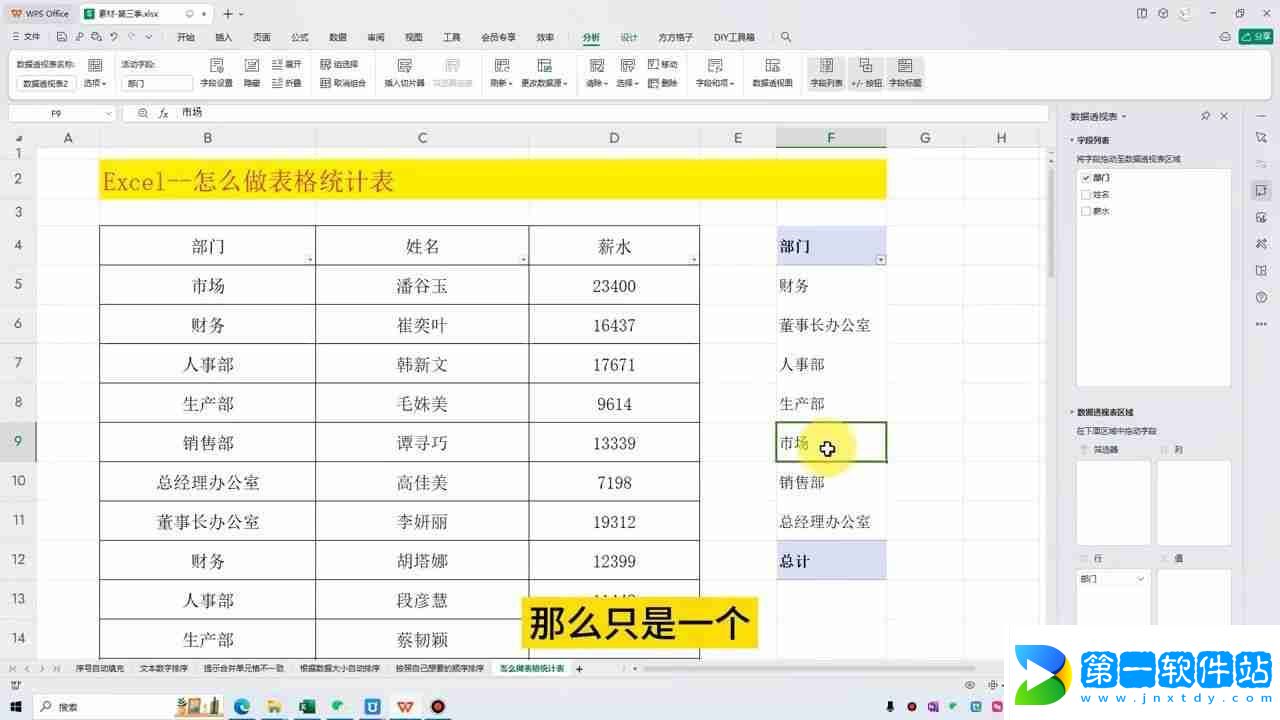Check the 姓名 field checkbox
Screen dimensions: 1280x720
click(x=1087, y=194)
